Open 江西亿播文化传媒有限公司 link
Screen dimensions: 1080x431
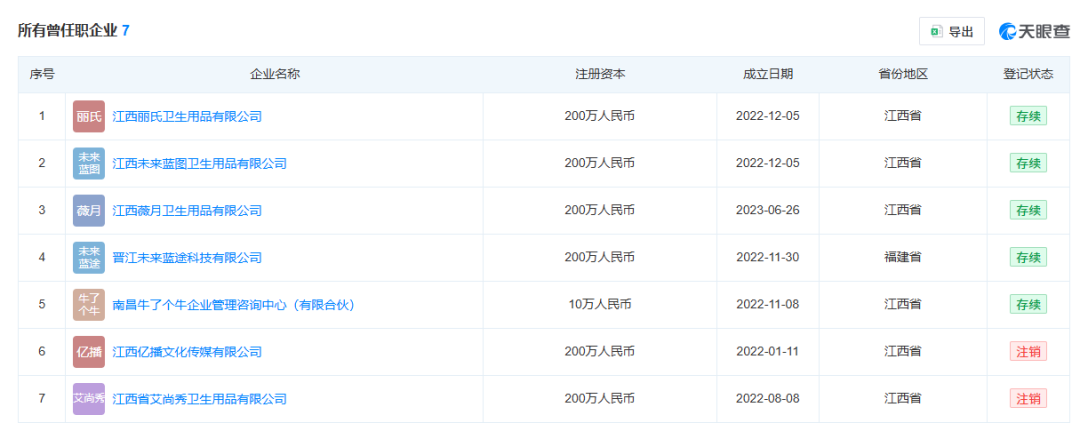[187, 351]
